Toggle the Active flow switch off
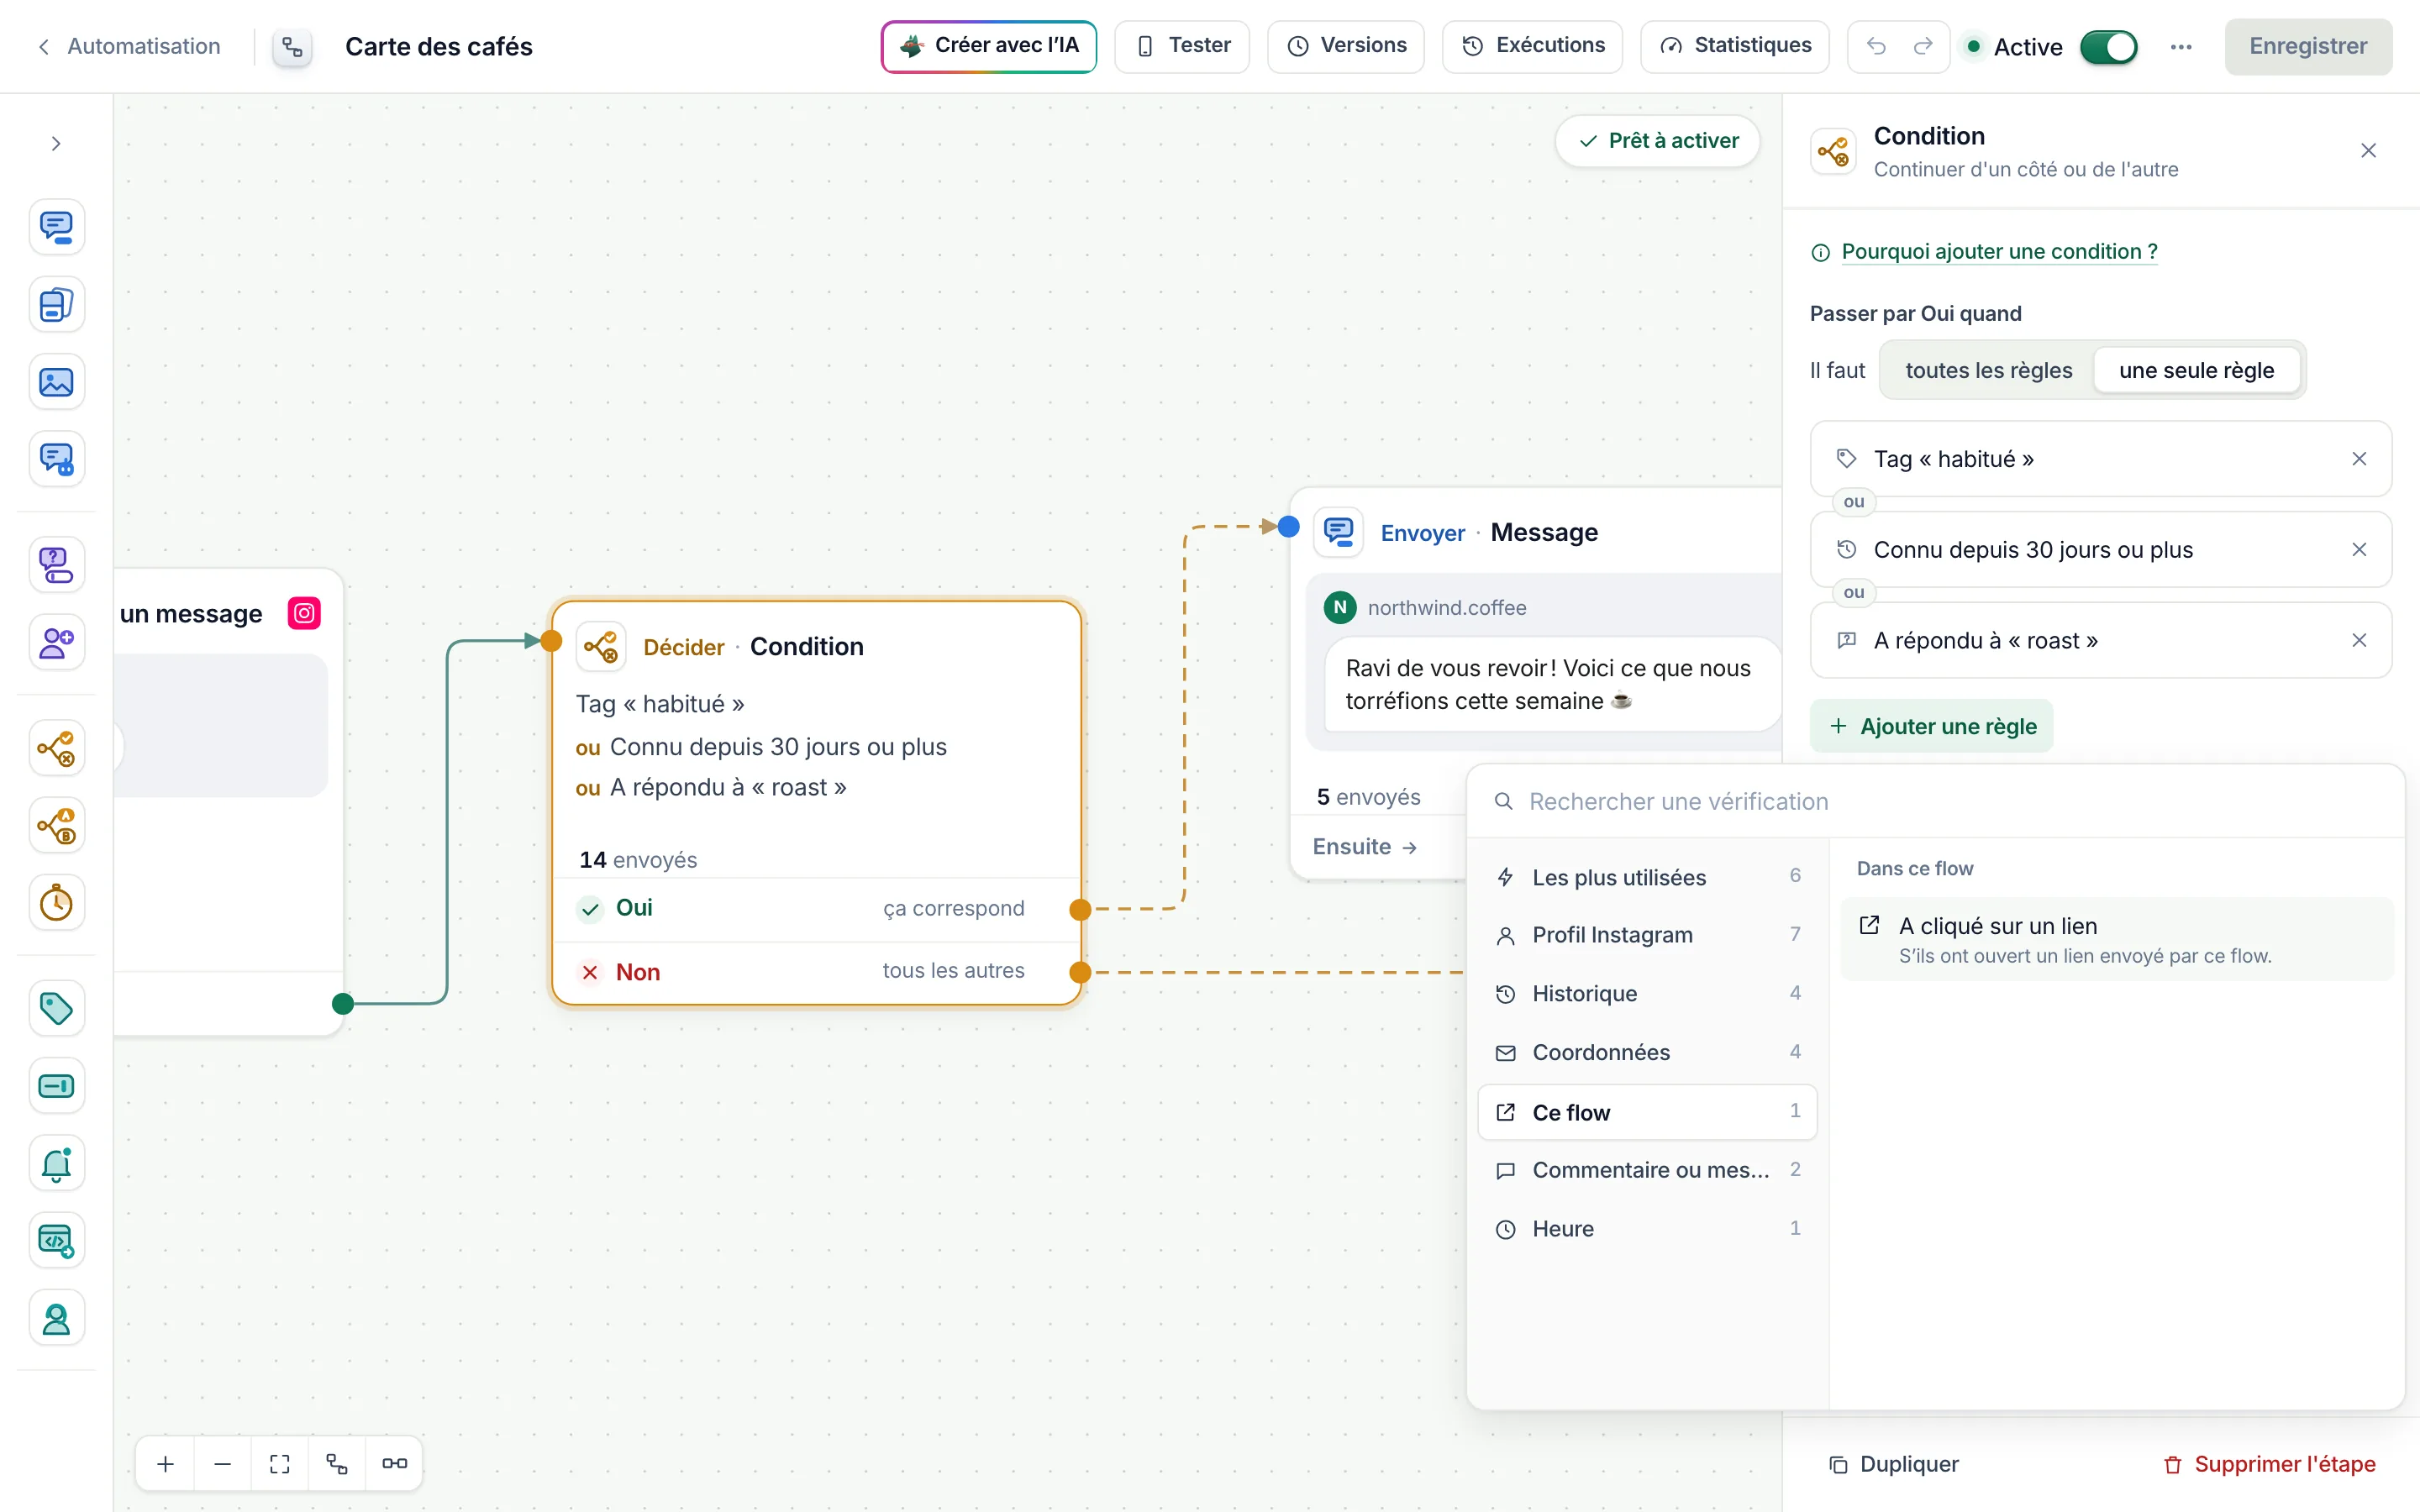This screenshot has height=1512, width=2420. [2108, 46]
